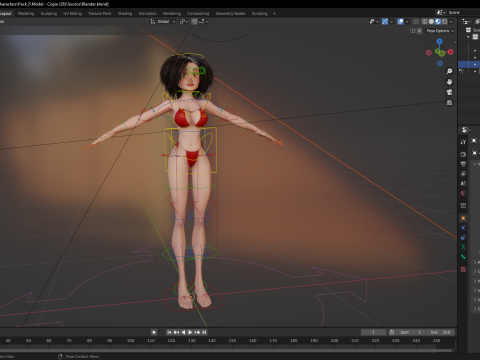Open the gizmo options dropdown arrow
Screen dimensions: 480x360
point(391,22)
